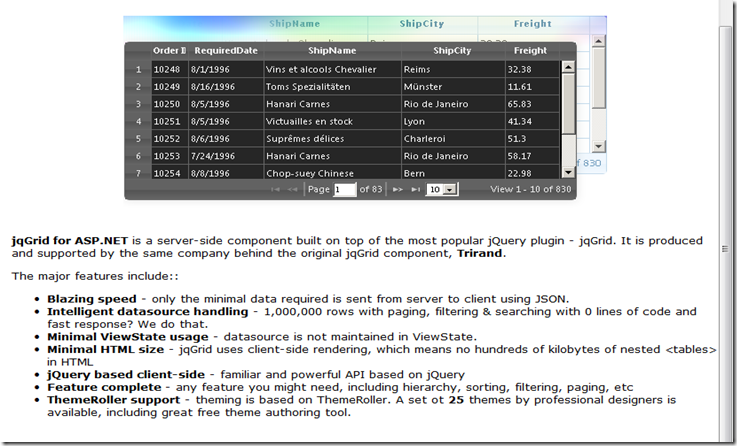Sort by RequiredDate column header
The height and width of the screenshot is (446, 737).
tap(226, 50)
